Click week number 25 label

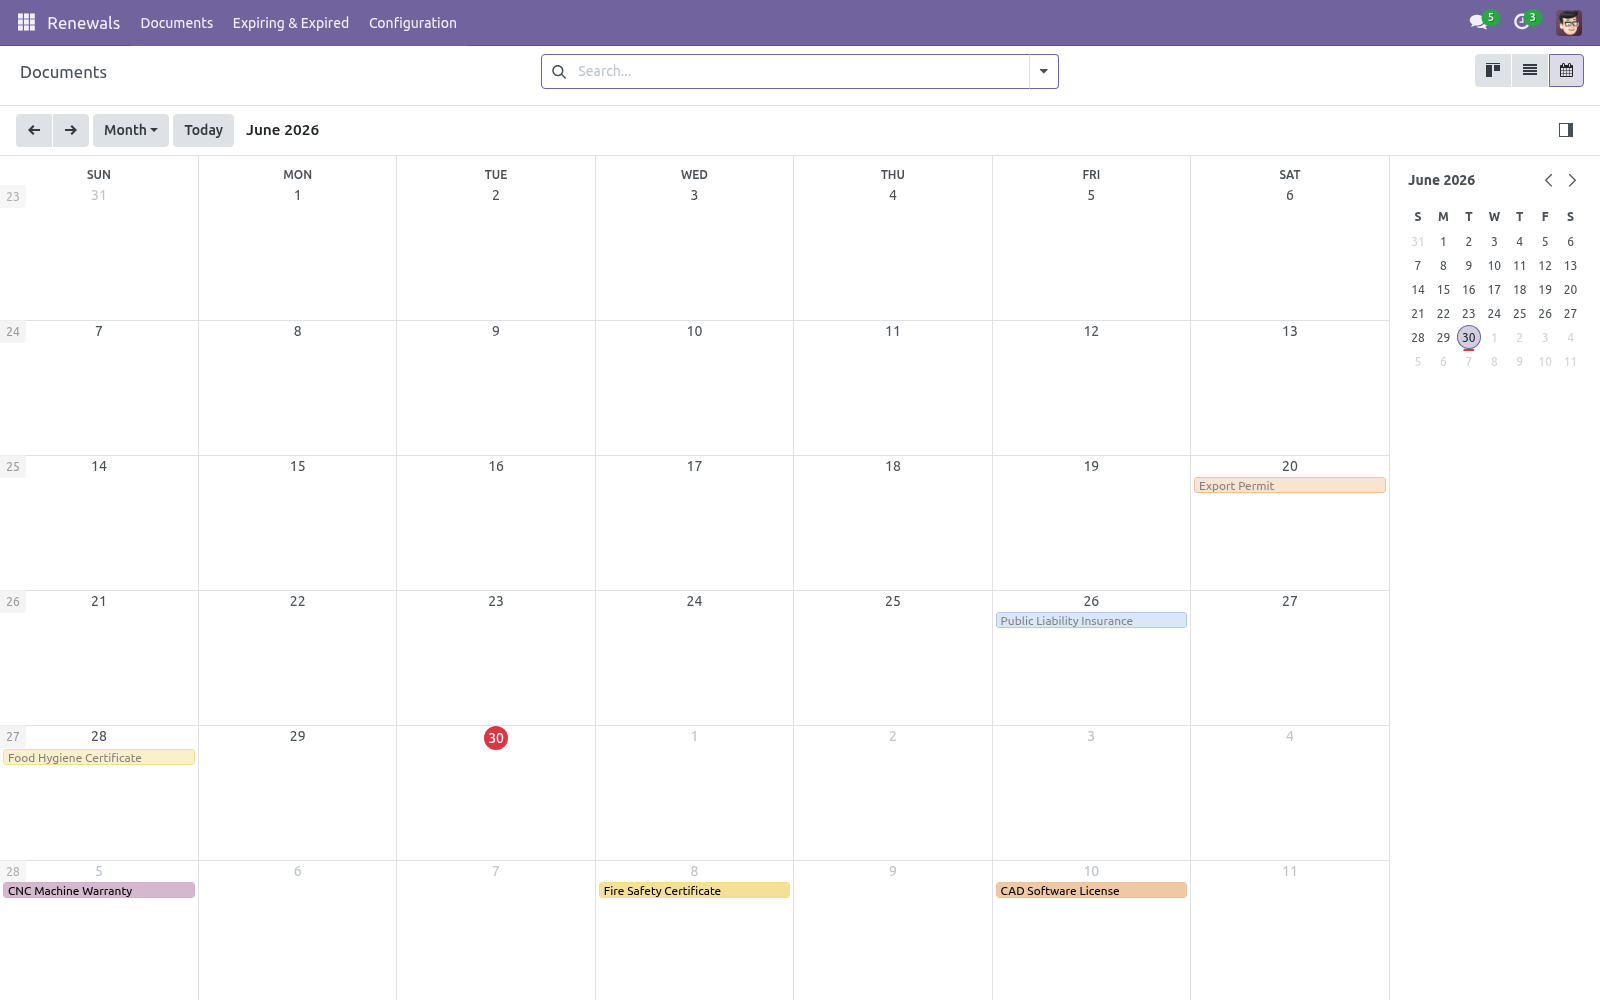13,467
